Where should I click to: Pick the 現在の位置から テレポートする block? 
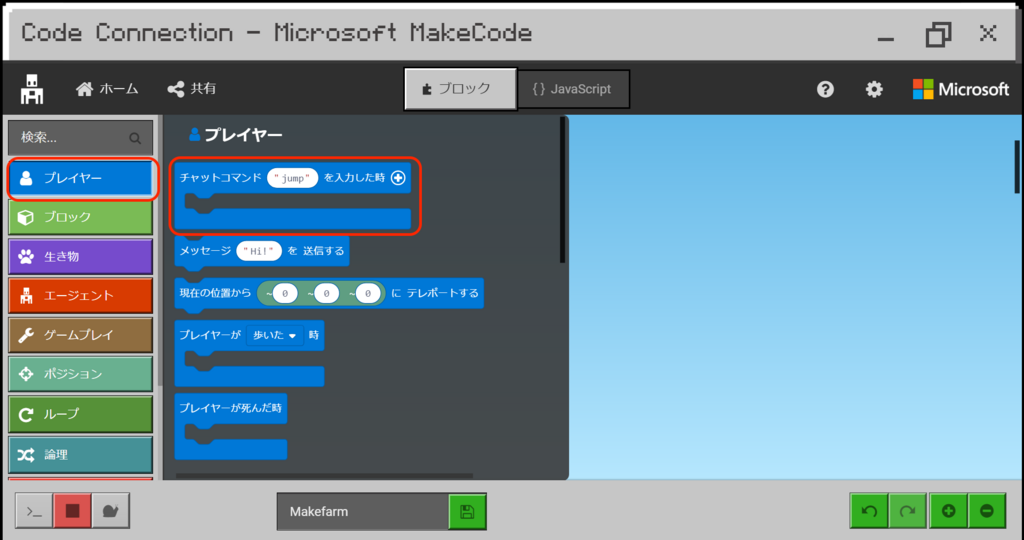coord(329,293)
